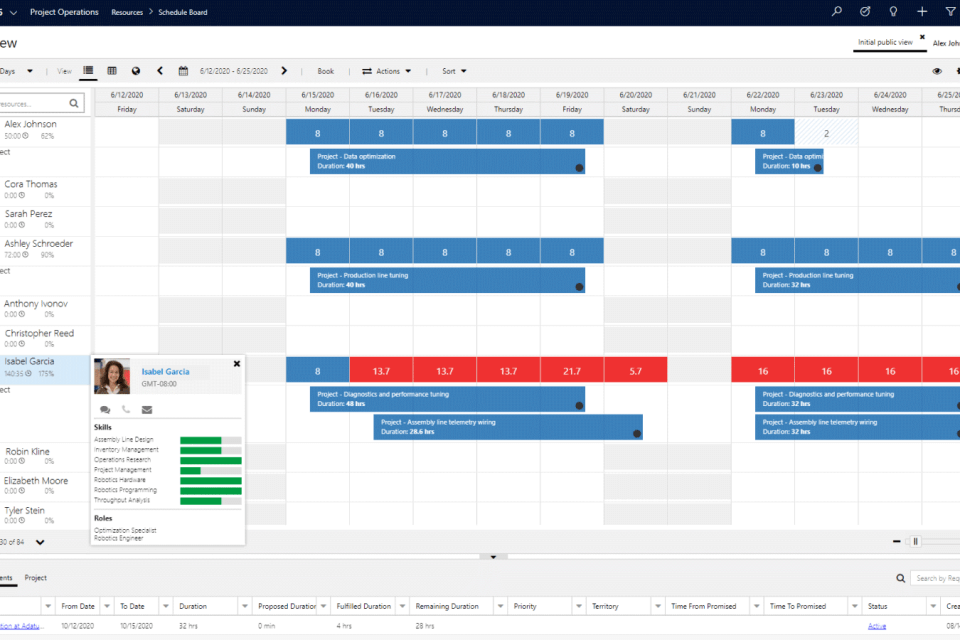Select the Initial public view tab
Screen dimensions: 960x640
(x=885, y=43)
